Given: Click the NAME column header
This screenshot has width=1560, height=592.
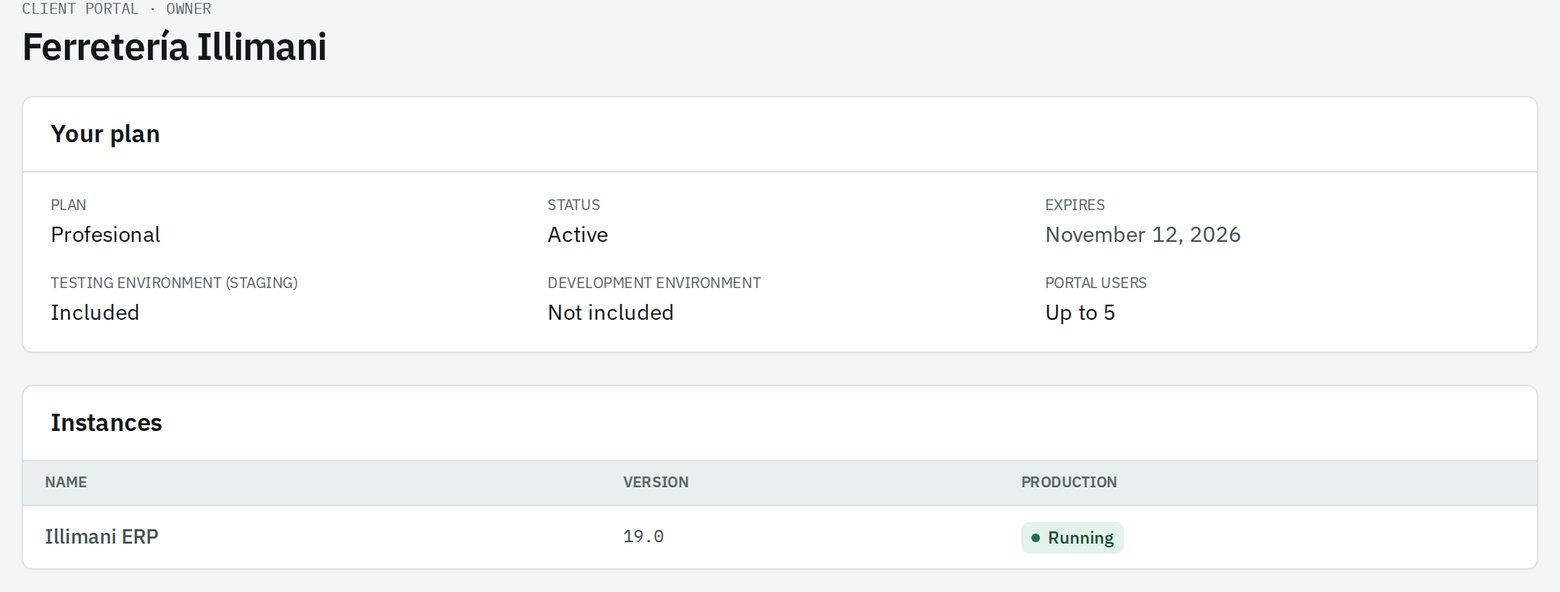Looking at the screenshot, I should pos(66,482).
